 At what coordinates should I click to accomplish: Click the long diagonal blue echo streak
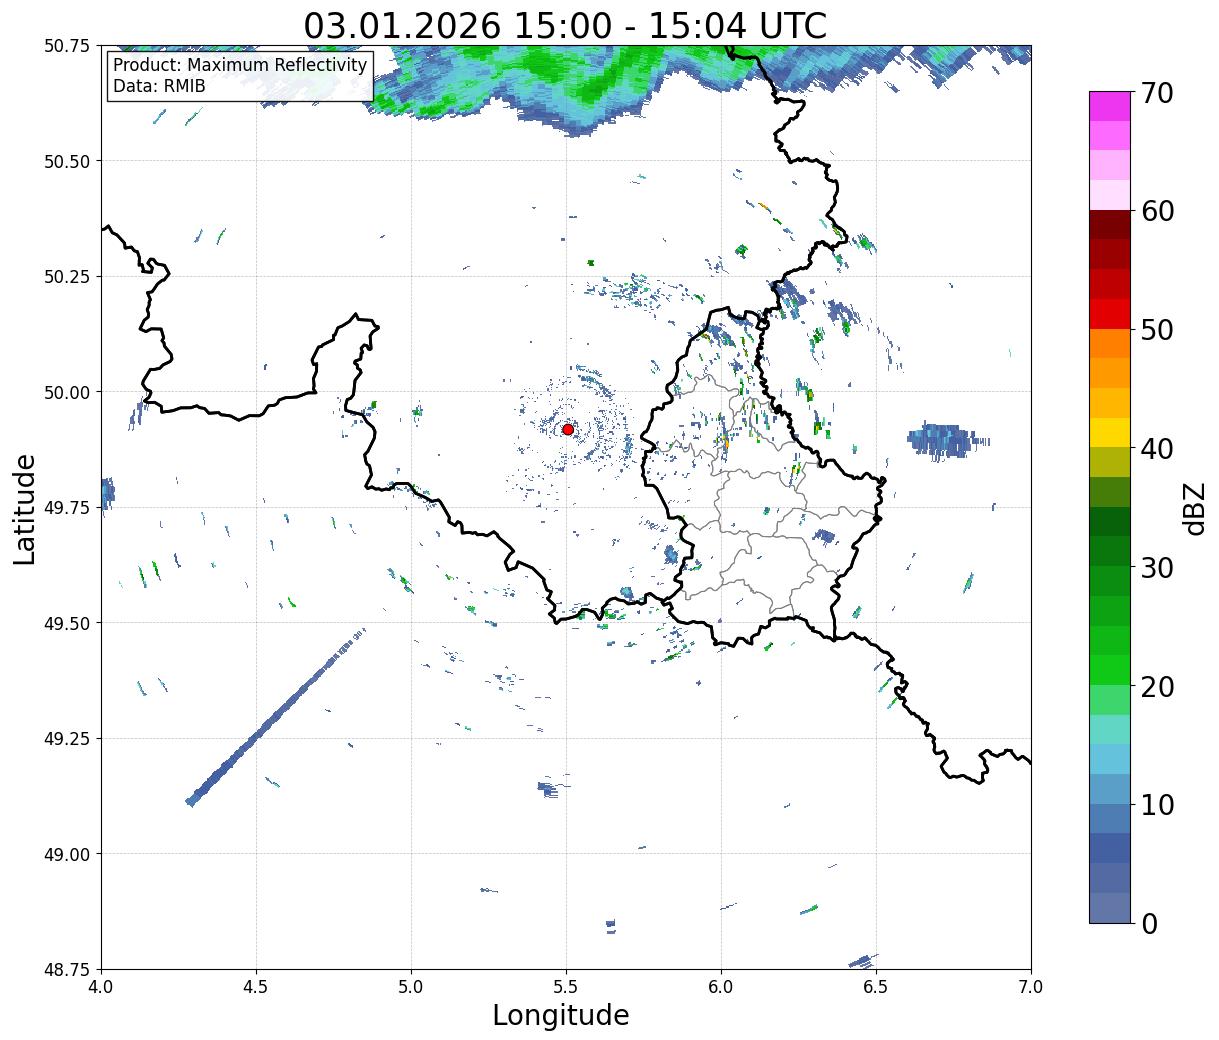276,717
